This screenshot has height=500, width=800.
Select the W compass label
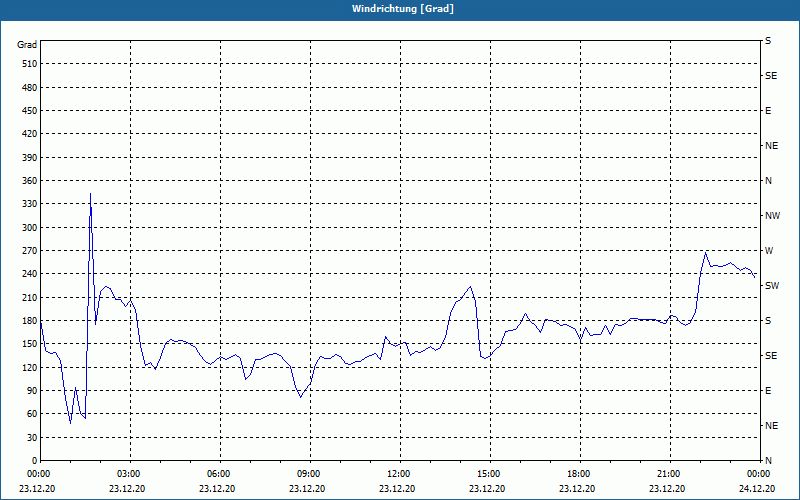(x=769, y=251)
